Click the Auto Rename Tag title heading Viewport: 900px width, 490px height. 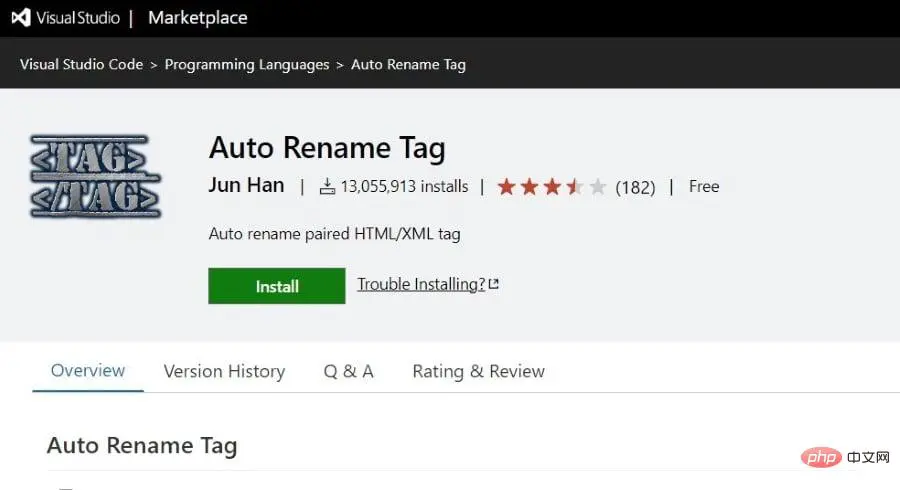(x=327, y=148)
